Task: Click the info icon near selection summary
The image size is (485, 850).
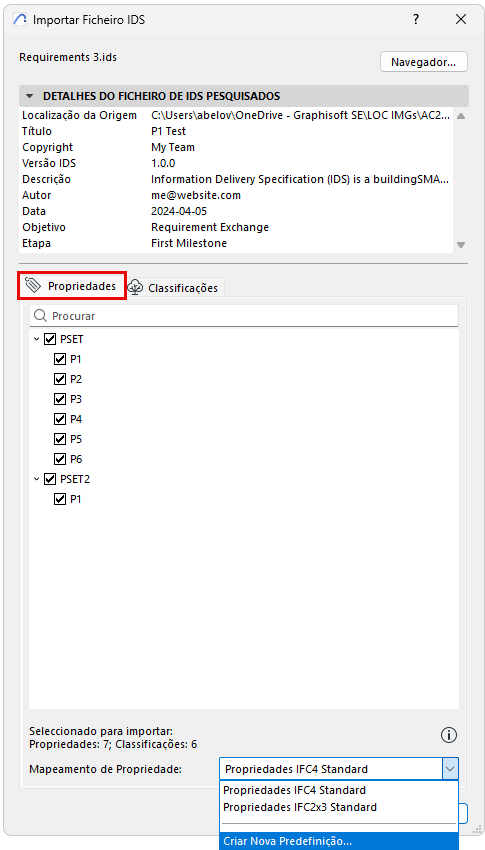Action: pyautogui.click(x=449, y=735)
